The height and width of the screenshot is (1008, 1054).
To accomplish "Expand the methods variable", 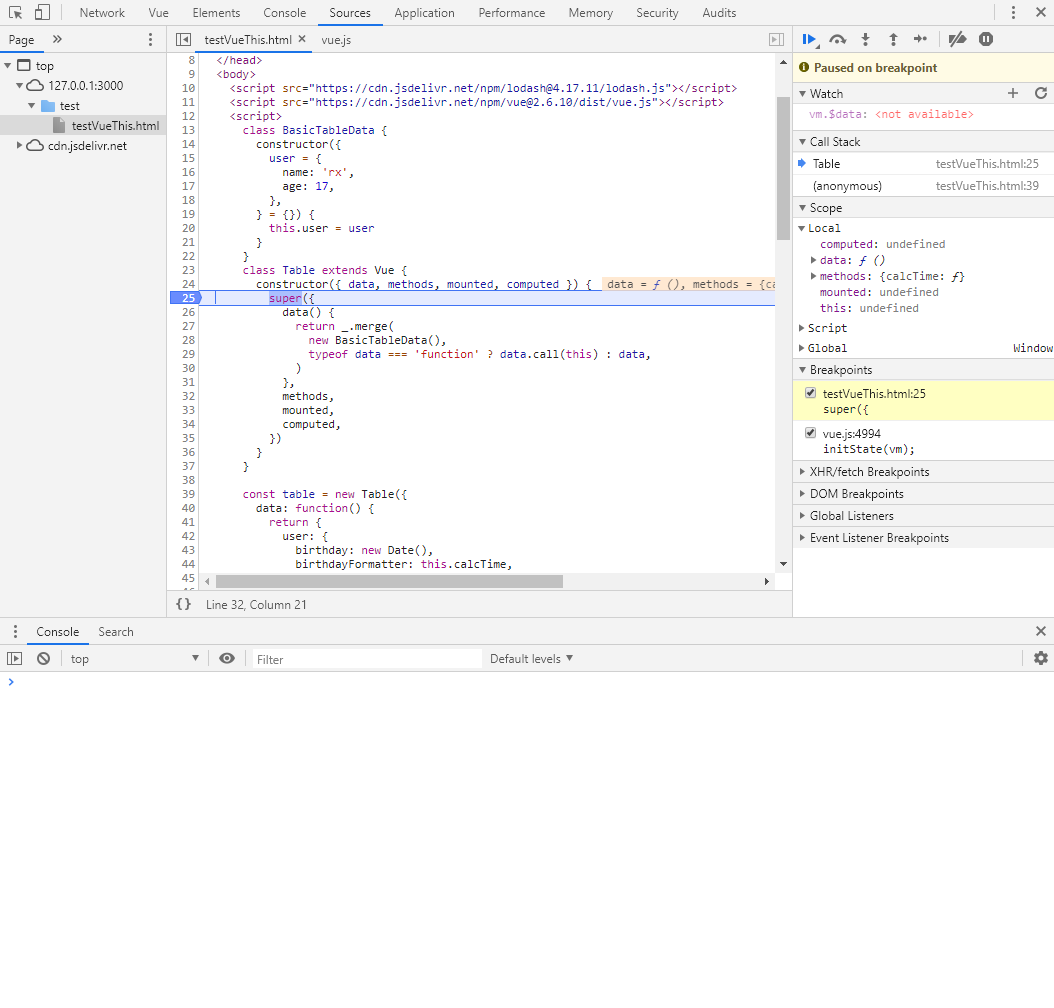I will click(813, 276).
